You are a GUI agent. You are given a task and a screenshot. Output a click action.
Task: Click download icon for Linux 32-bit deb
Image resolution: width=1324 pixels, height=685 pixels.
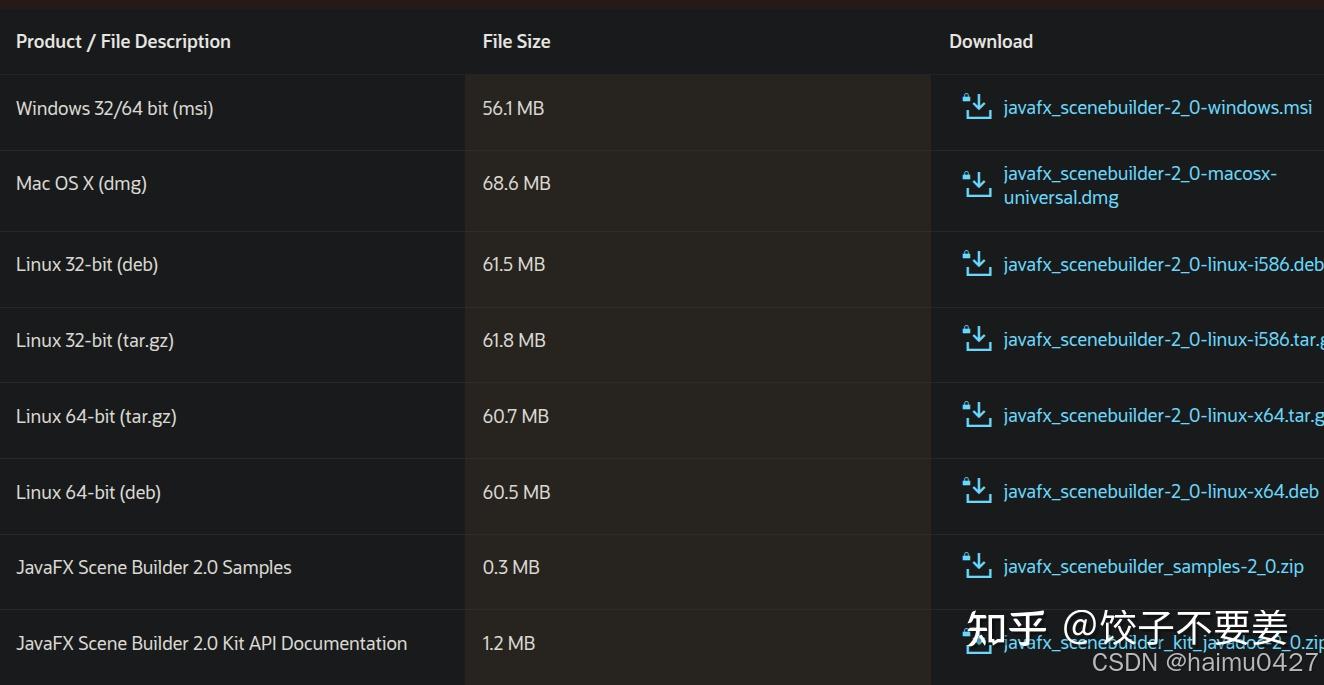click(976, 263)
